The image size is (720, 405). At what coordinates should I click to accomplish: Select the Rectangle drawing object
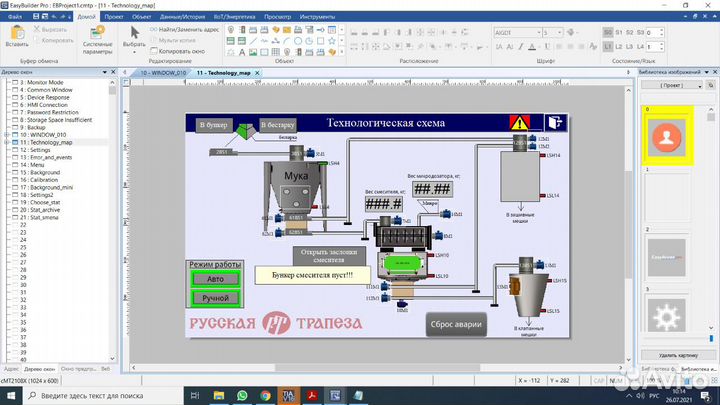321,41
